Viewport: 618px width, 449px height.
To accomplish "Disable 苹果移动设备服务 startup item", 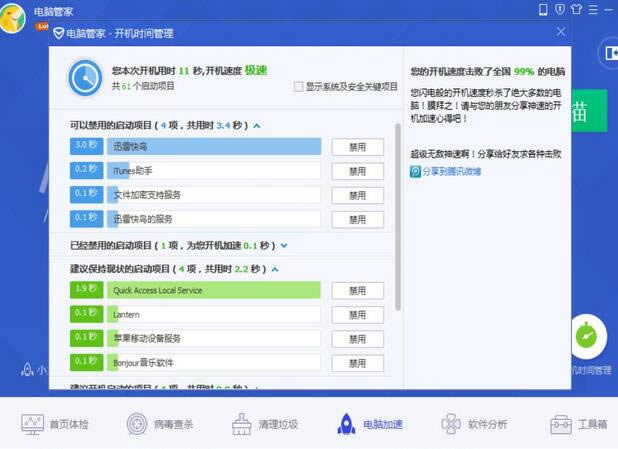I will [357, 339].
